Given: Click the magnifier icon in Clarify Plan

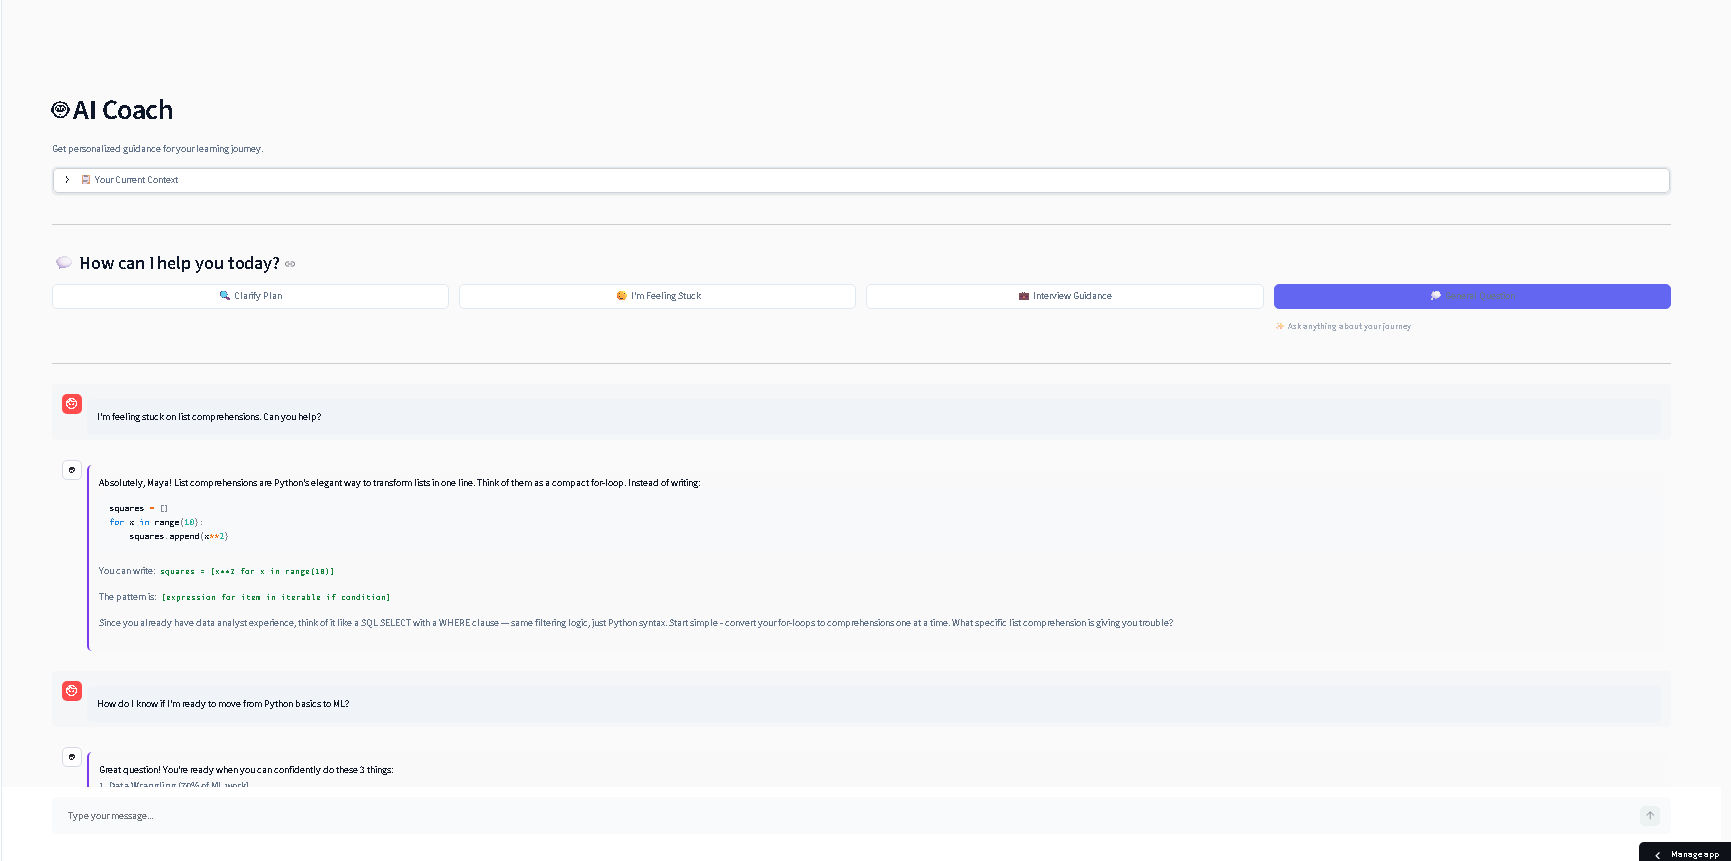Looking at the screenshot, I should (x=225, y=296).
